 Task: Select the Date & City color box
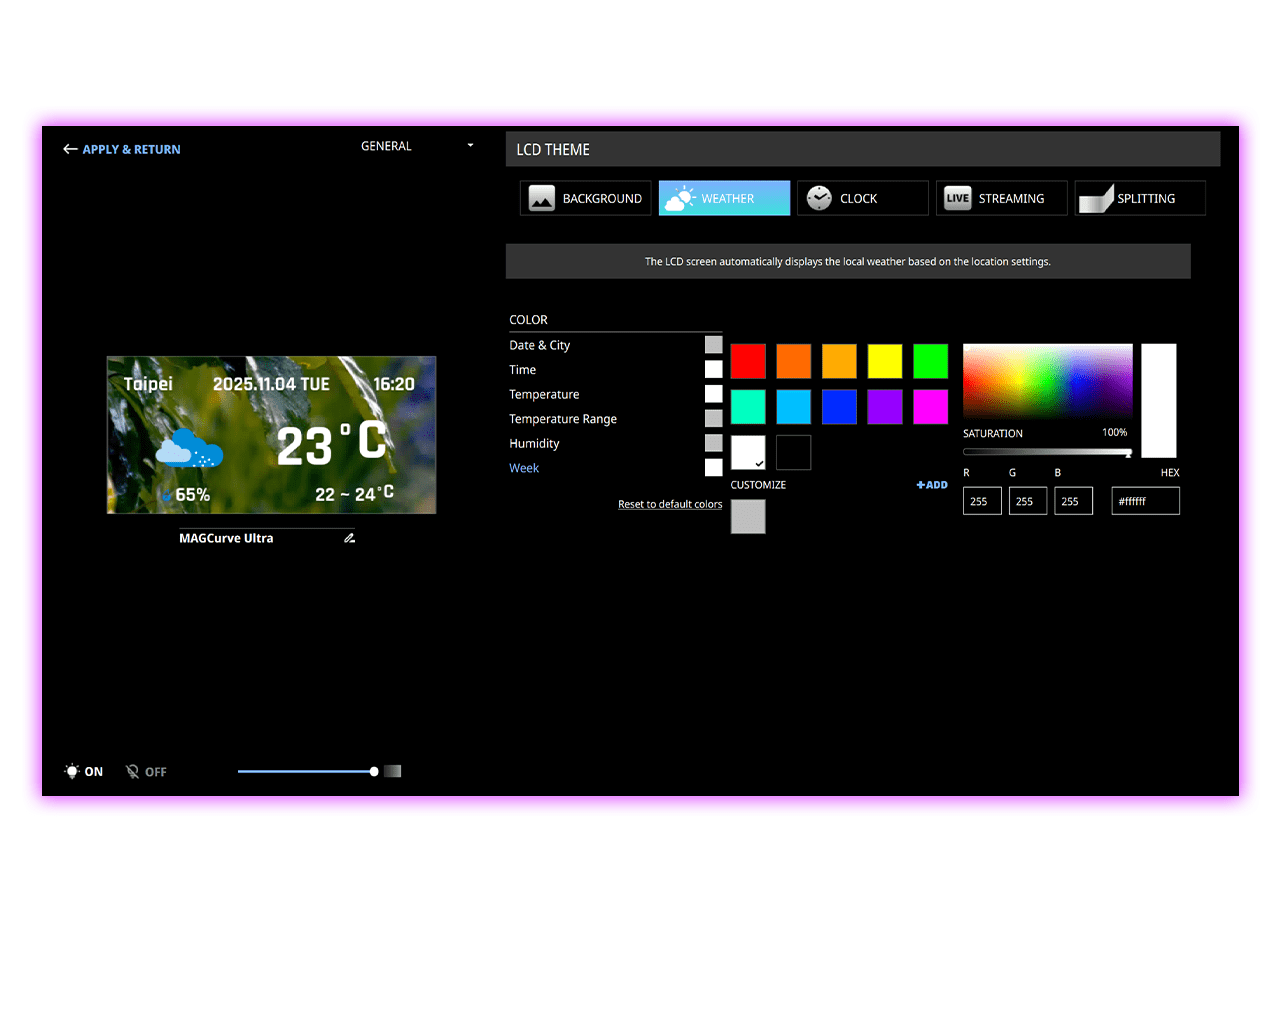click(713, 345)
